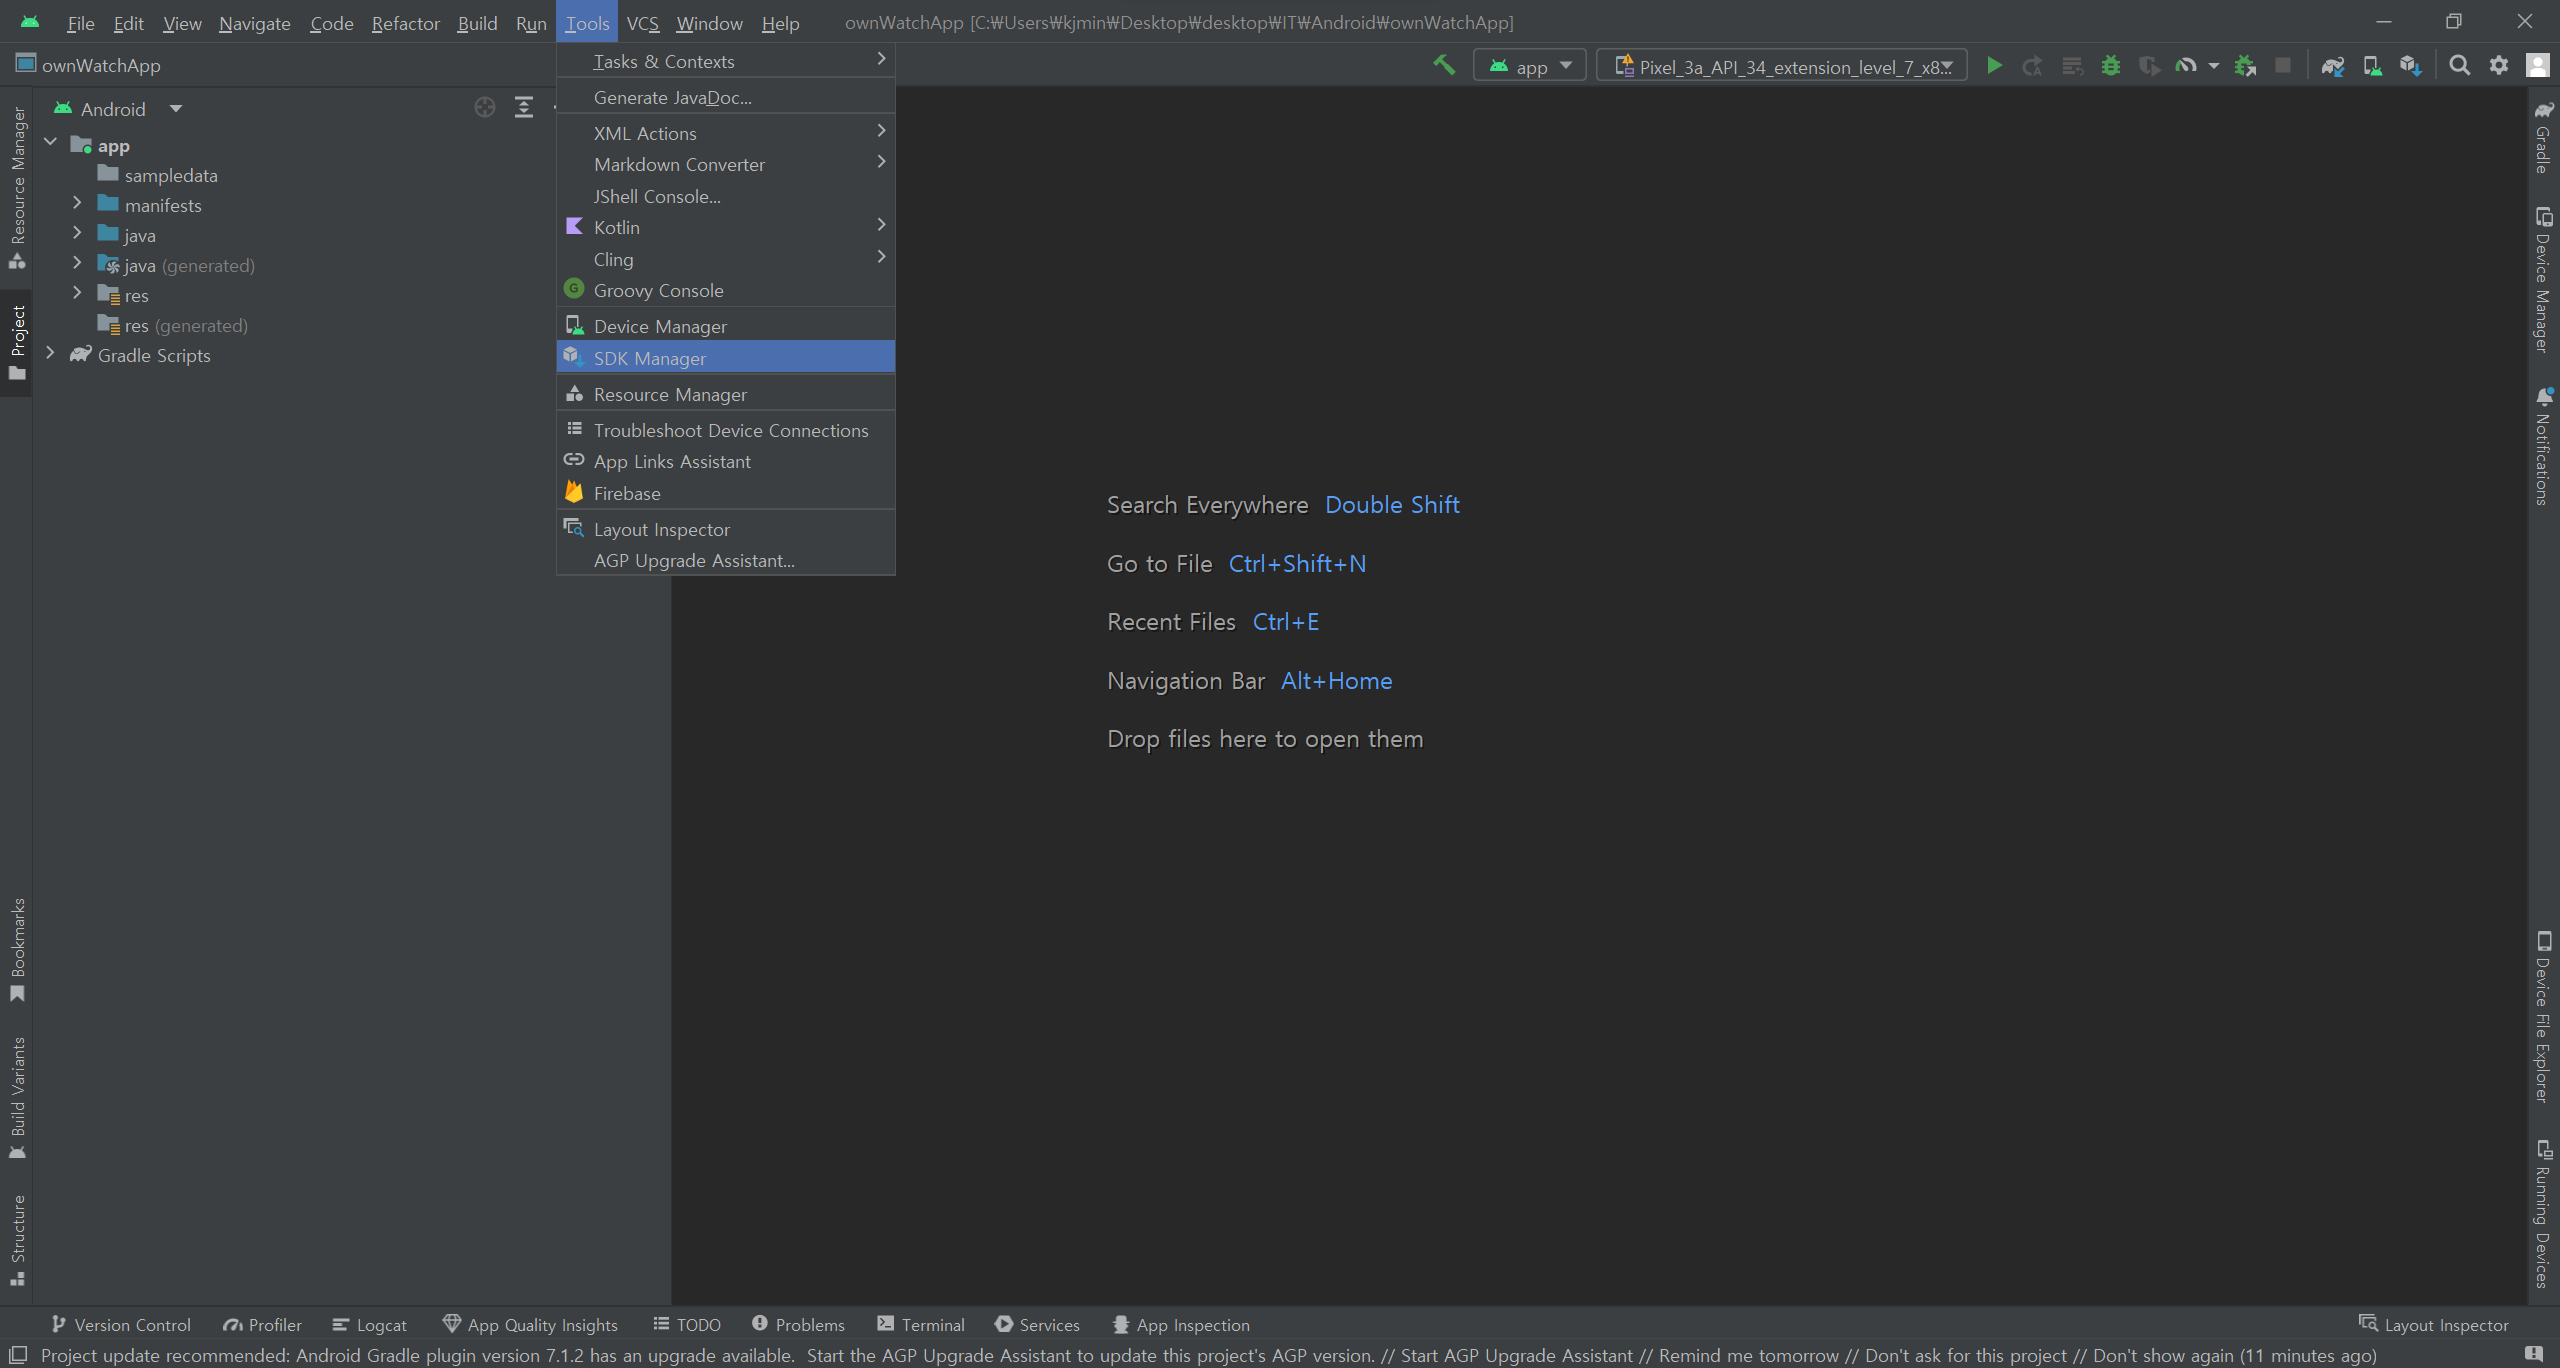Open the Build menu in menu bar
This screenshot has width=2560, height=1368.
point(477,22)
